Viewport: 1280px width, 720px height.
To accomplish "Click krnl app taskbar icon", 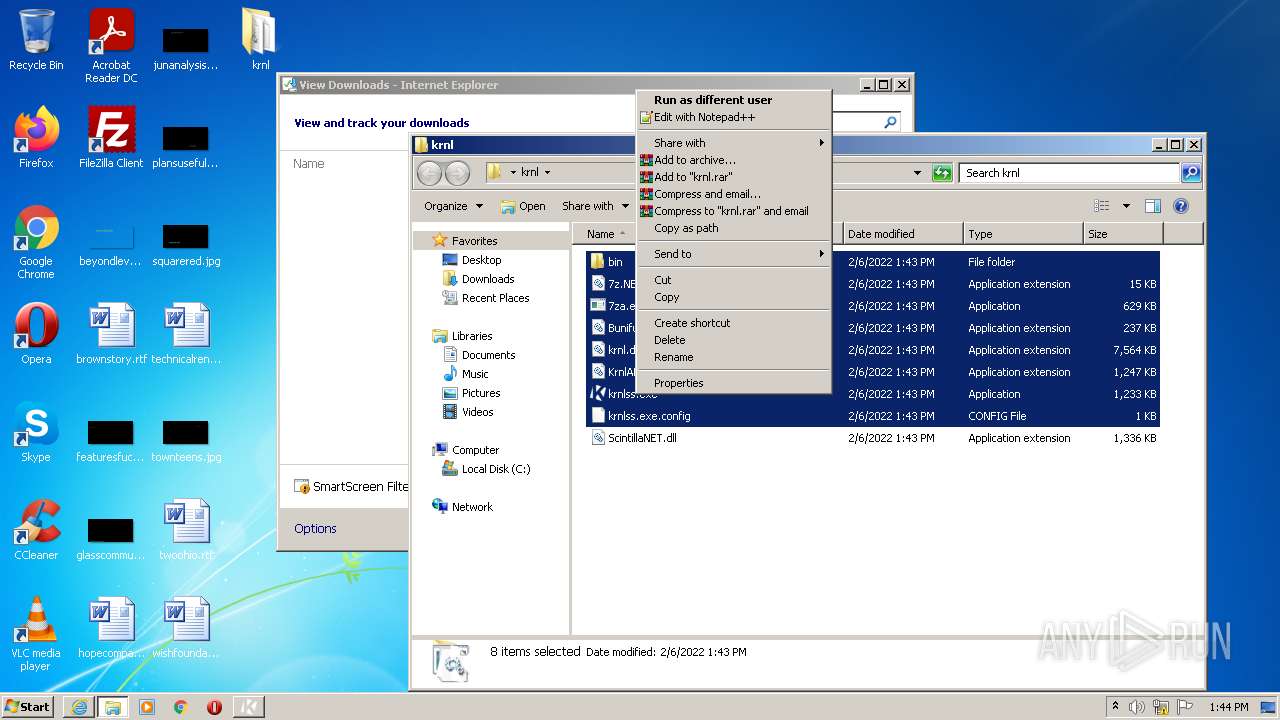I will [248, 707].
